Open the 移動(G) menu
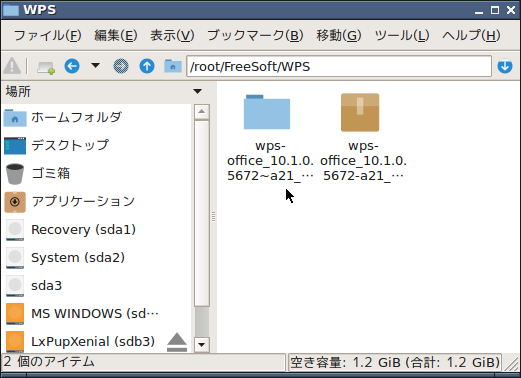Viewport: 521px width, 378px height. 339,35
